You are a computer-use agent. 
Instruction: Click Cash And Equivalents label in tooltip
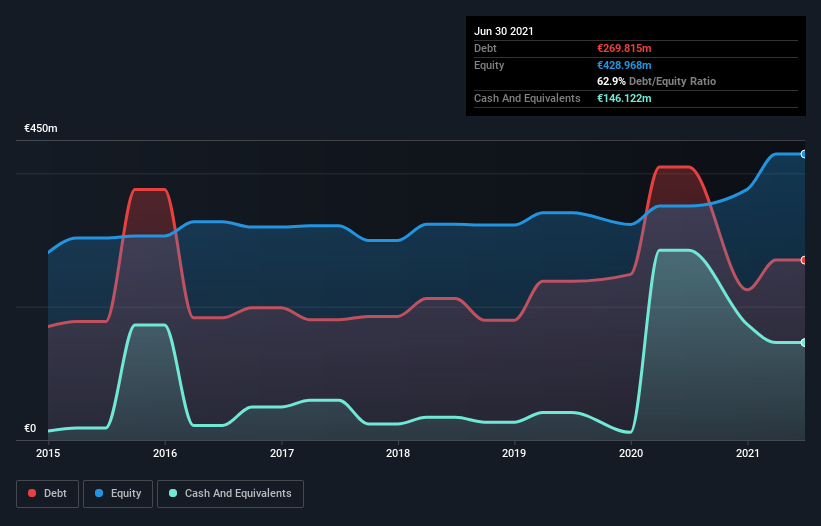527,98
